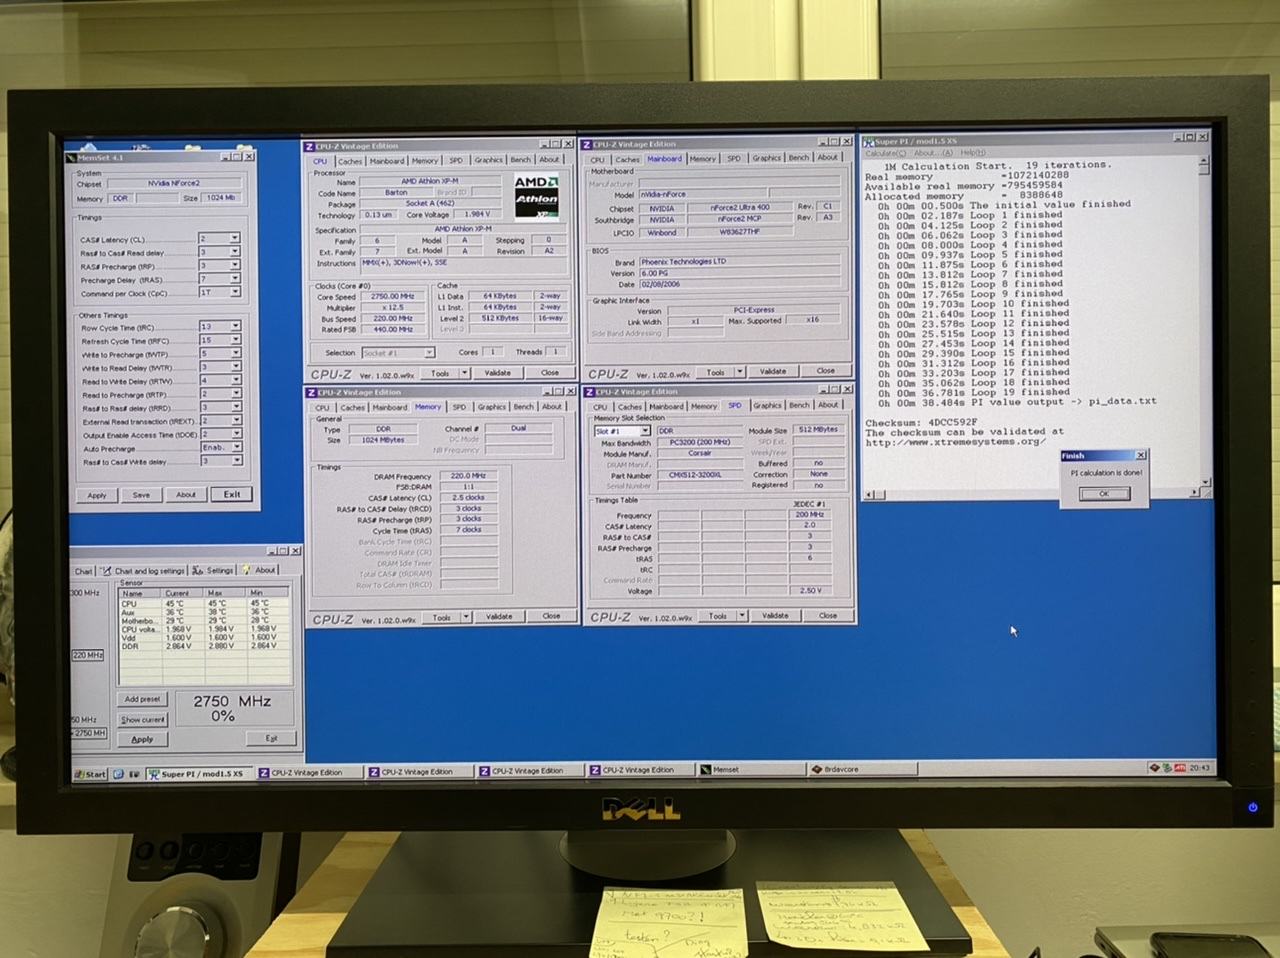This screenshot has width=1280, height=958.
Task: Expand the CAS# Latency (CL) dropdown in MemSet
Action: coord(234,239)
